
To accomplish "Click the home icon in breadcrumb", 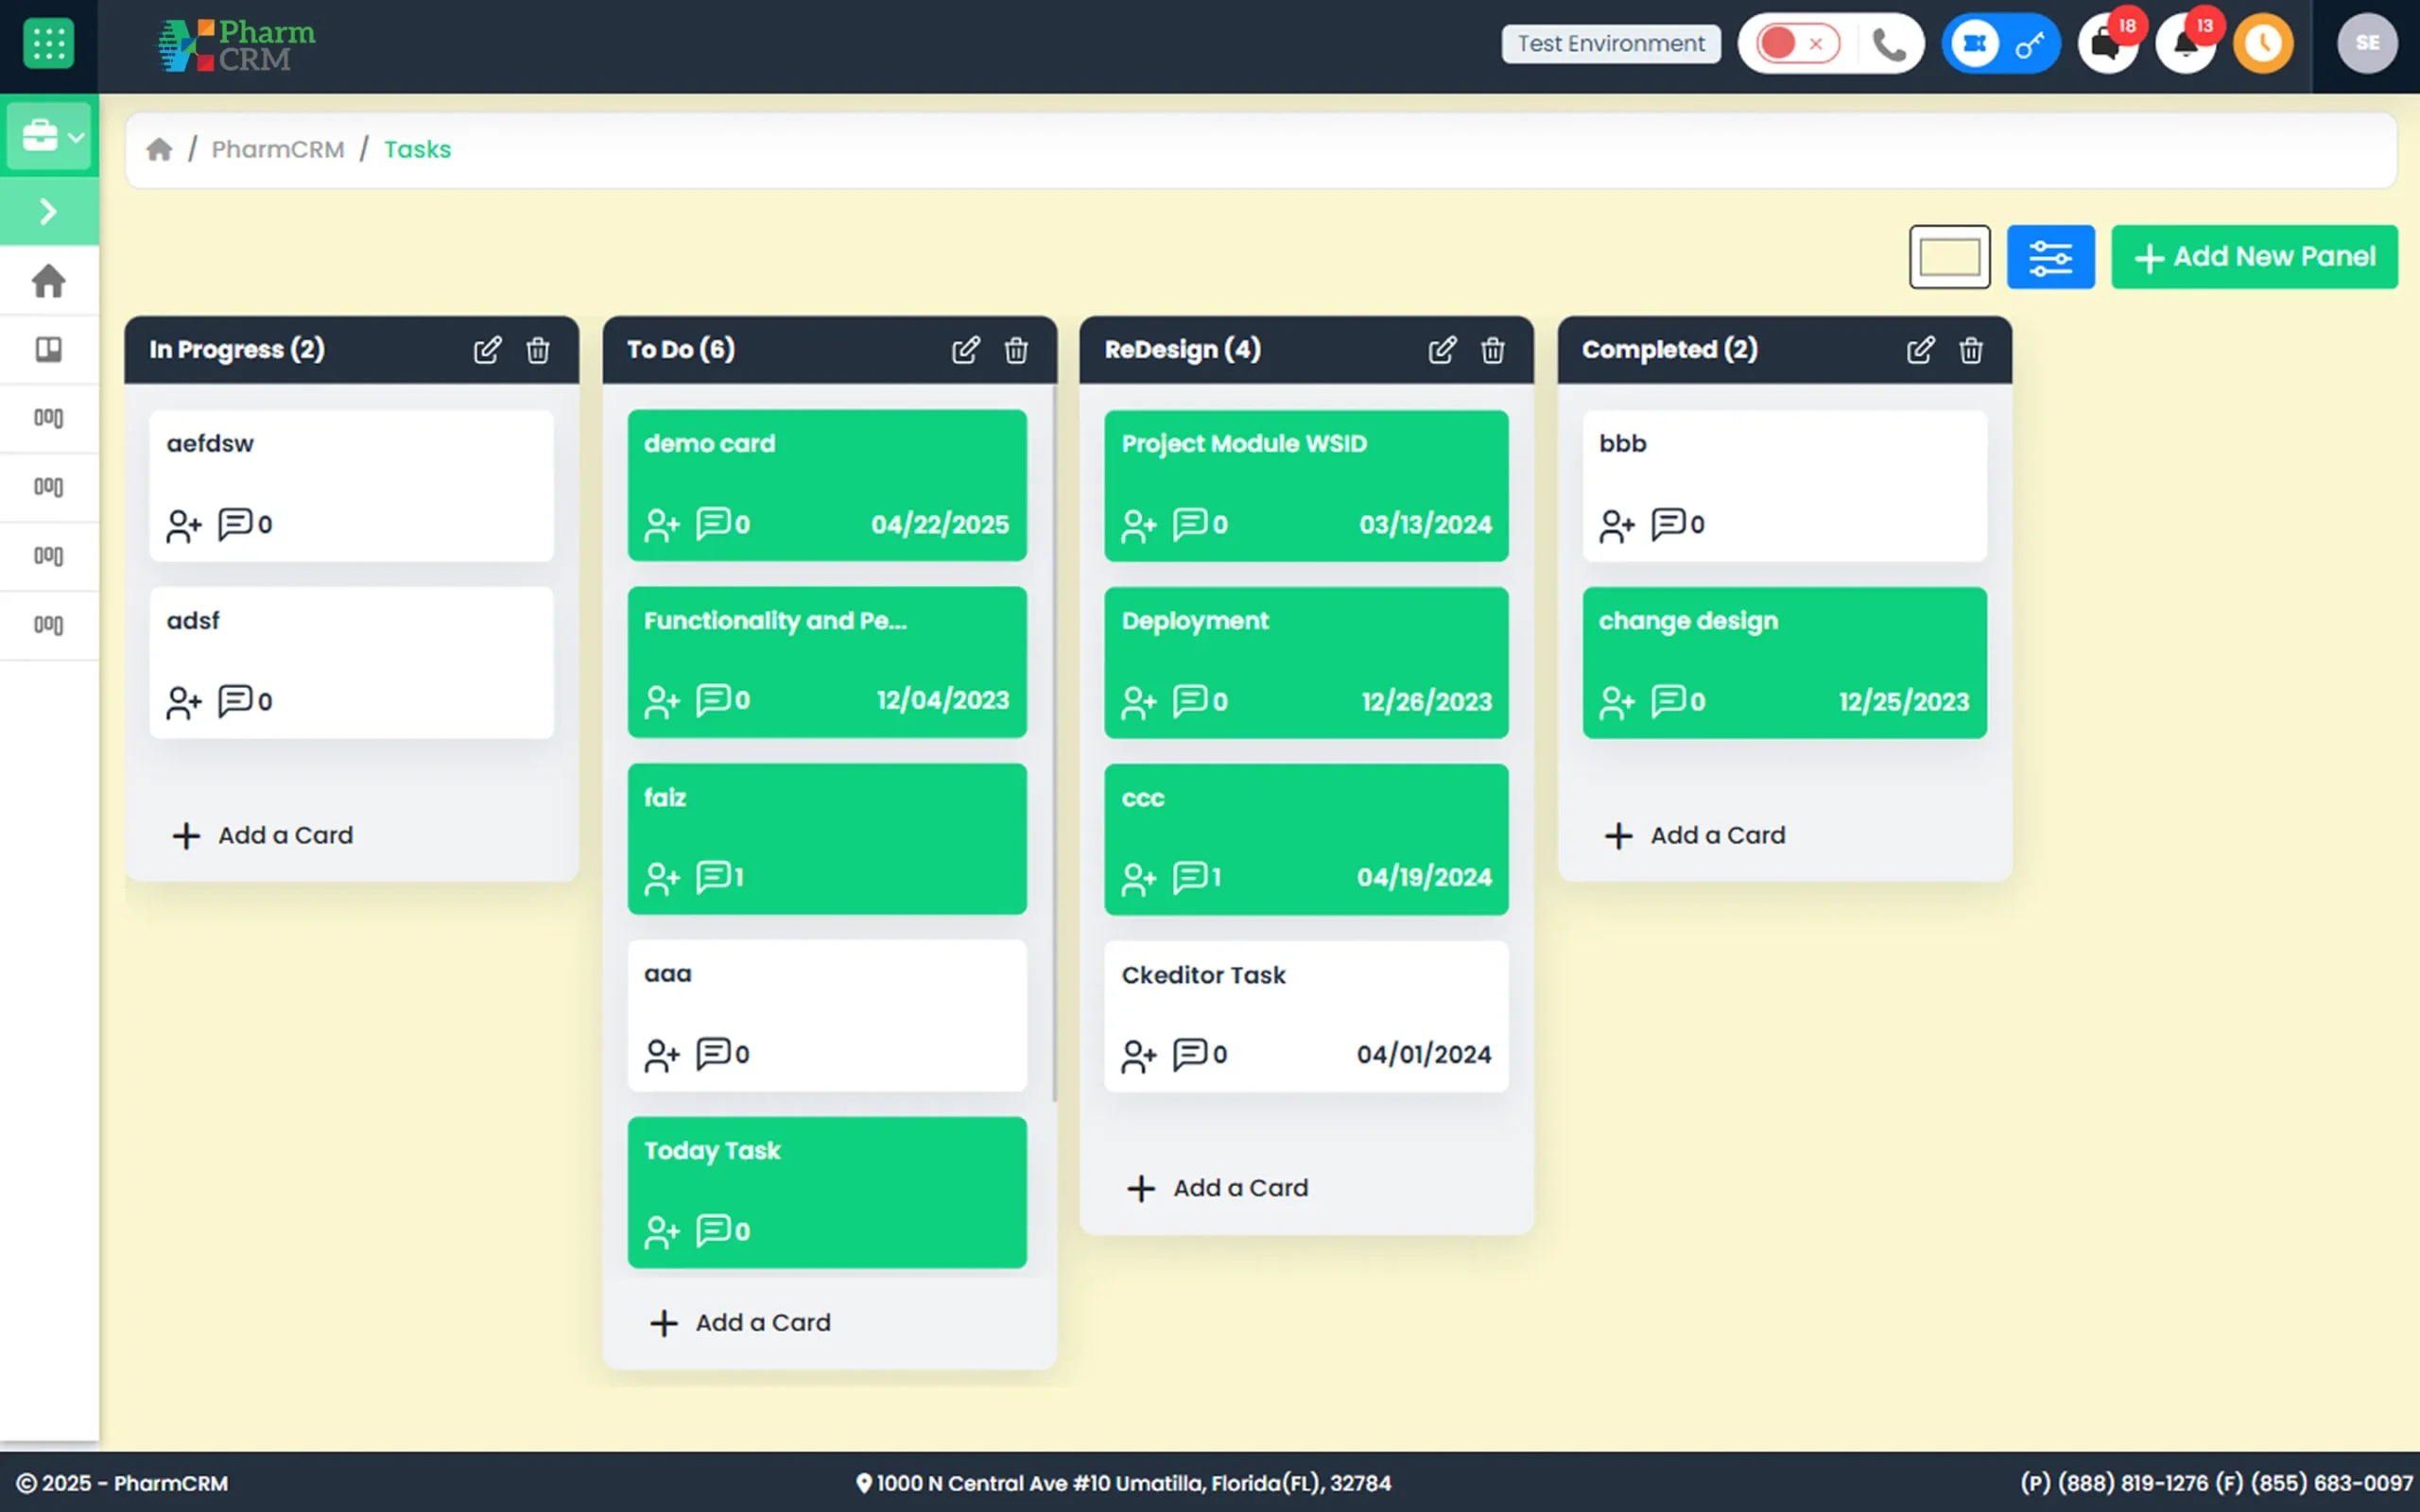I will point(159,149).
